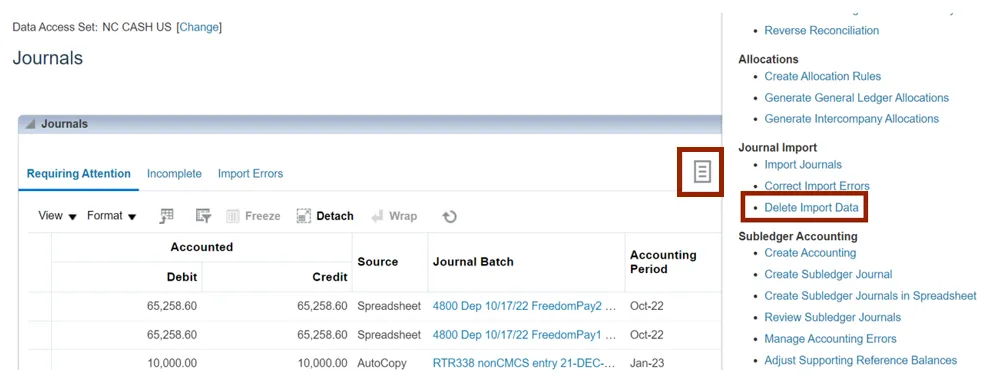Select the AutoCopy source cell
Viewport: 992px width, 391px height.
click(381, 363)
